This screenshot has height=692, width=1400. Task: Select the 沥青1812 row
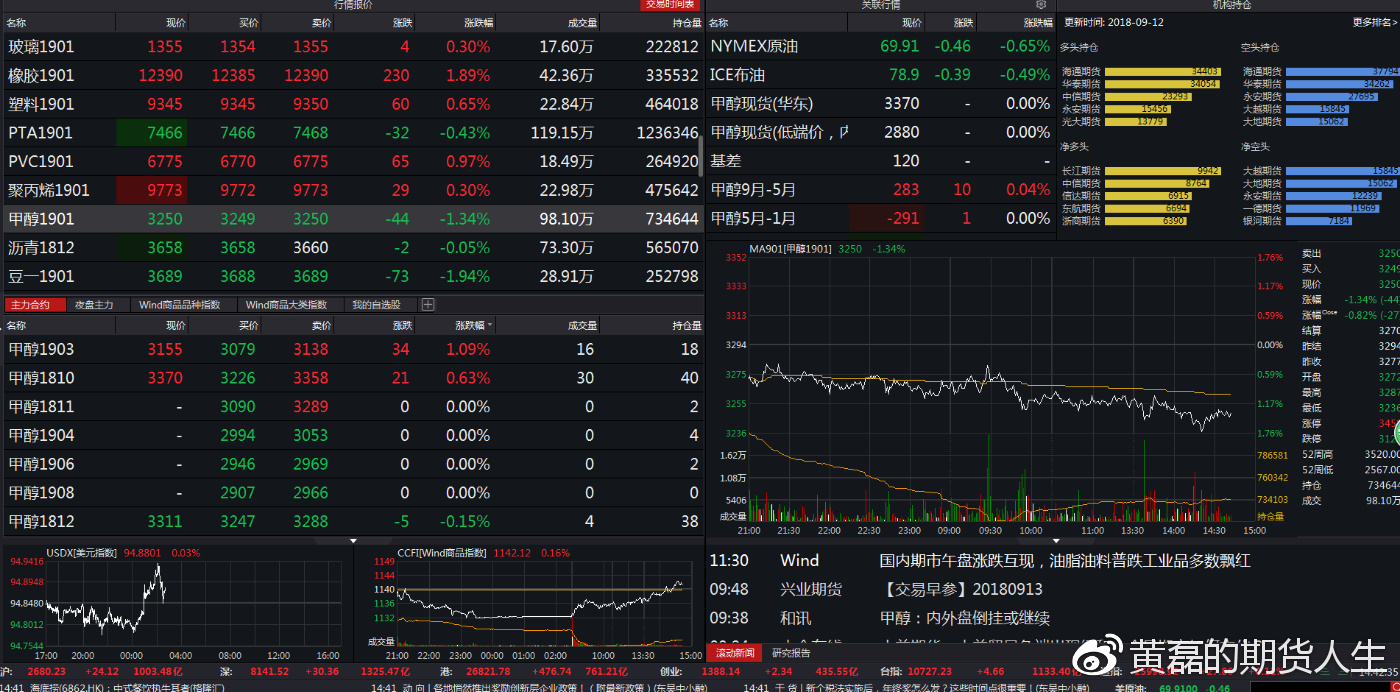[352, 247]
